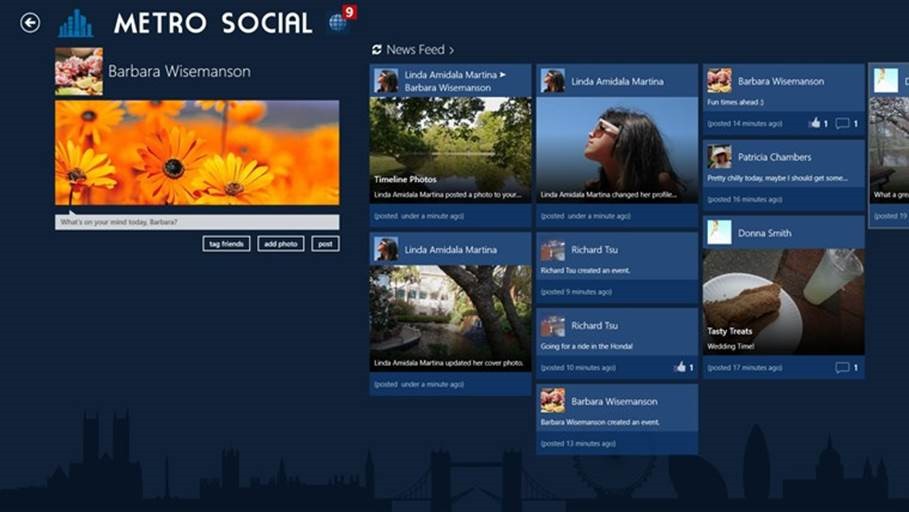Submit the status with the post button

pyautogui.click(x=324, y=244)
